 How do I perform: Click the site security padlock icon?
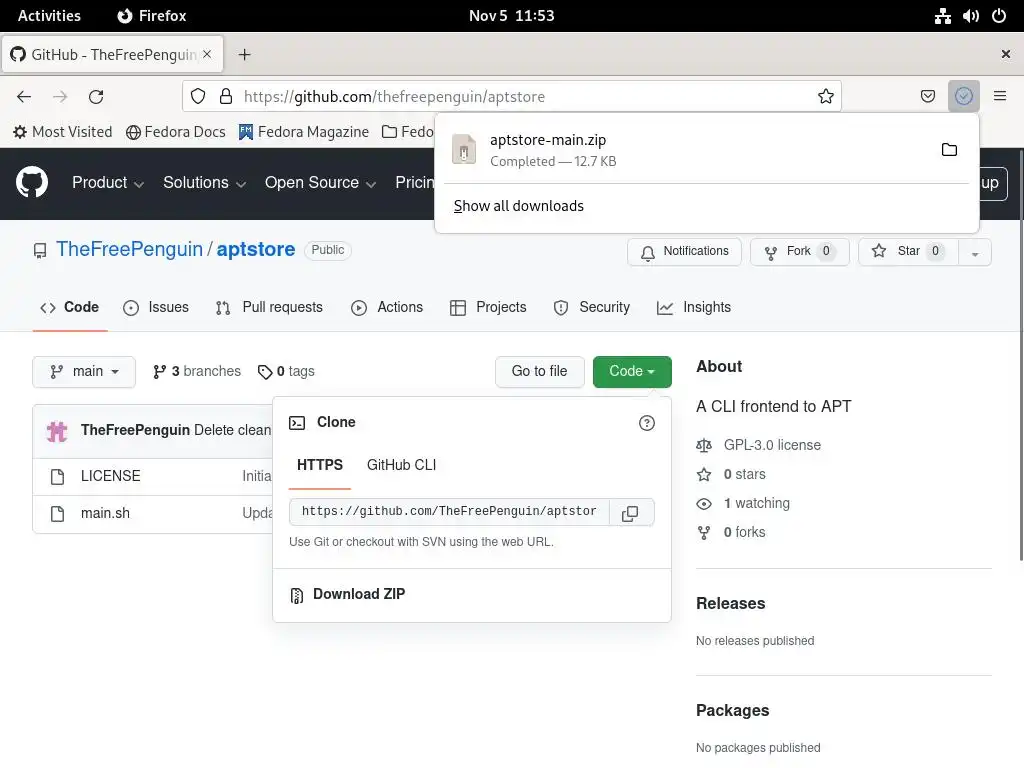click(x=226, y=97)
